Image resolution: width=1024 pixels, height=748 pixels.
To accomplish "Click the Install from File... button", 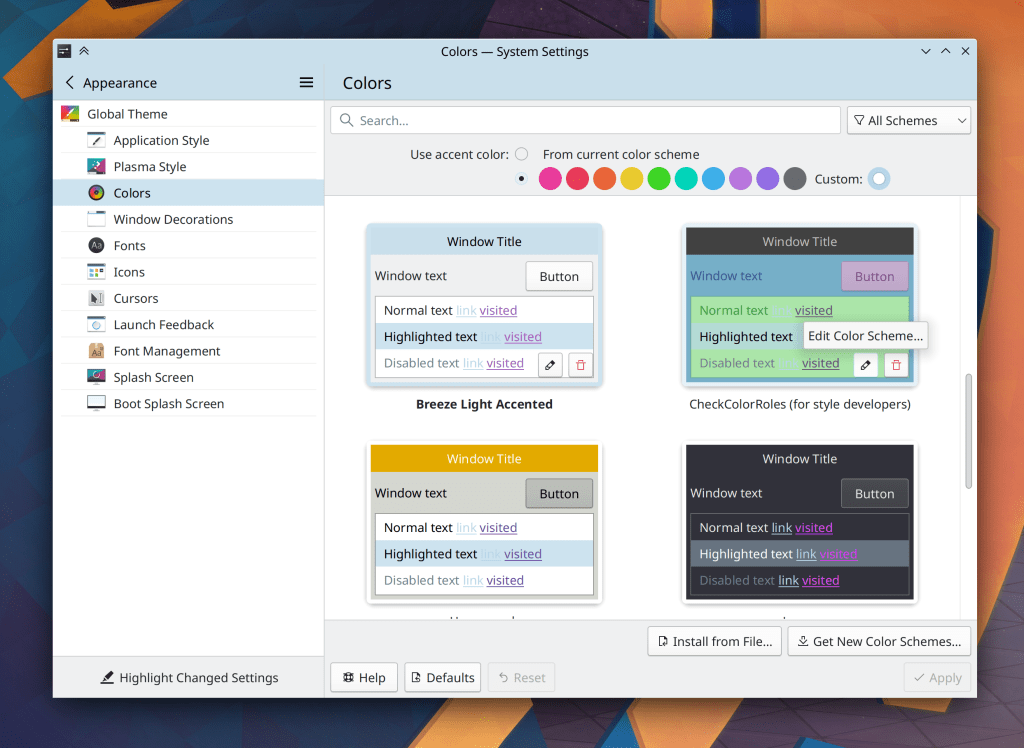I will (714, 642).
